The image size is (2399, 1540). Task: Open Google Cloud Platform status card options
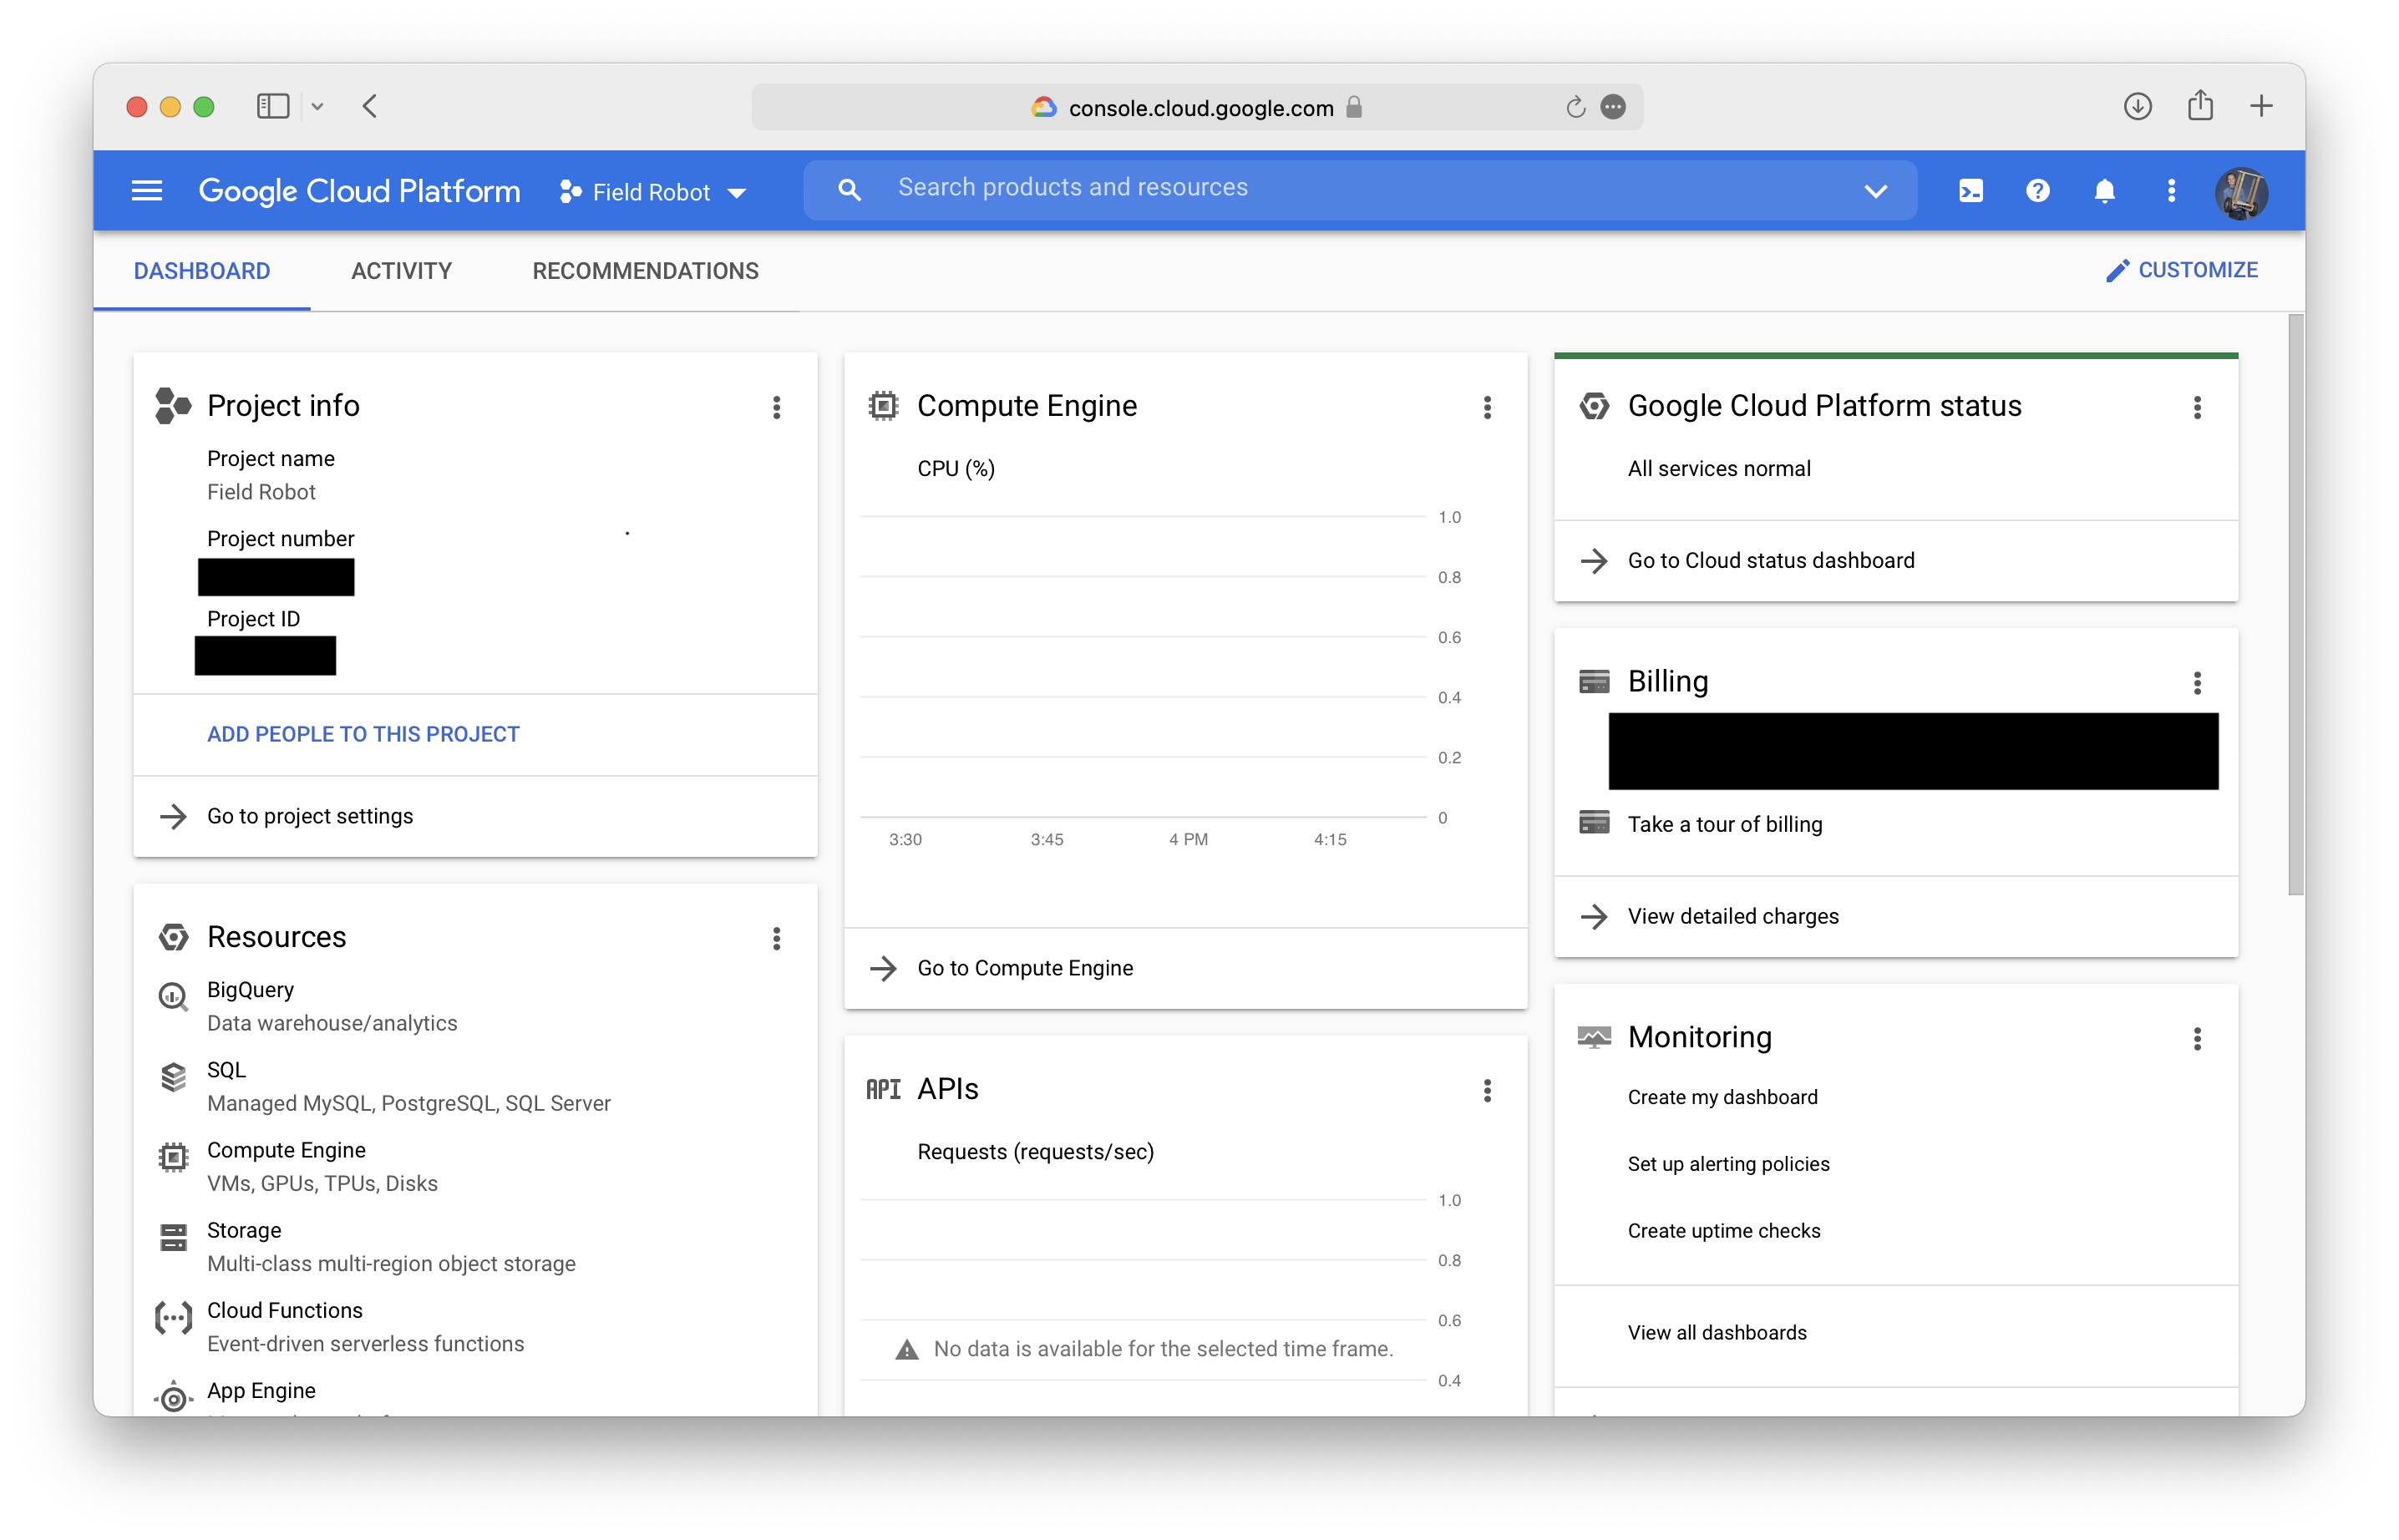click(x=2198, y=407)
